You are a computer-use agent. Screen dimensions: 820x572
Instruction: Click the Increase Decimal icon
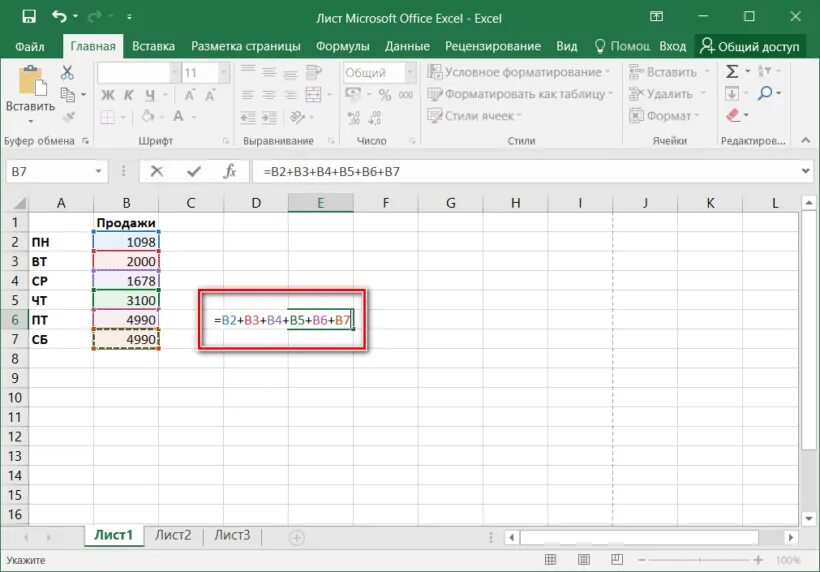pos(354,118)
